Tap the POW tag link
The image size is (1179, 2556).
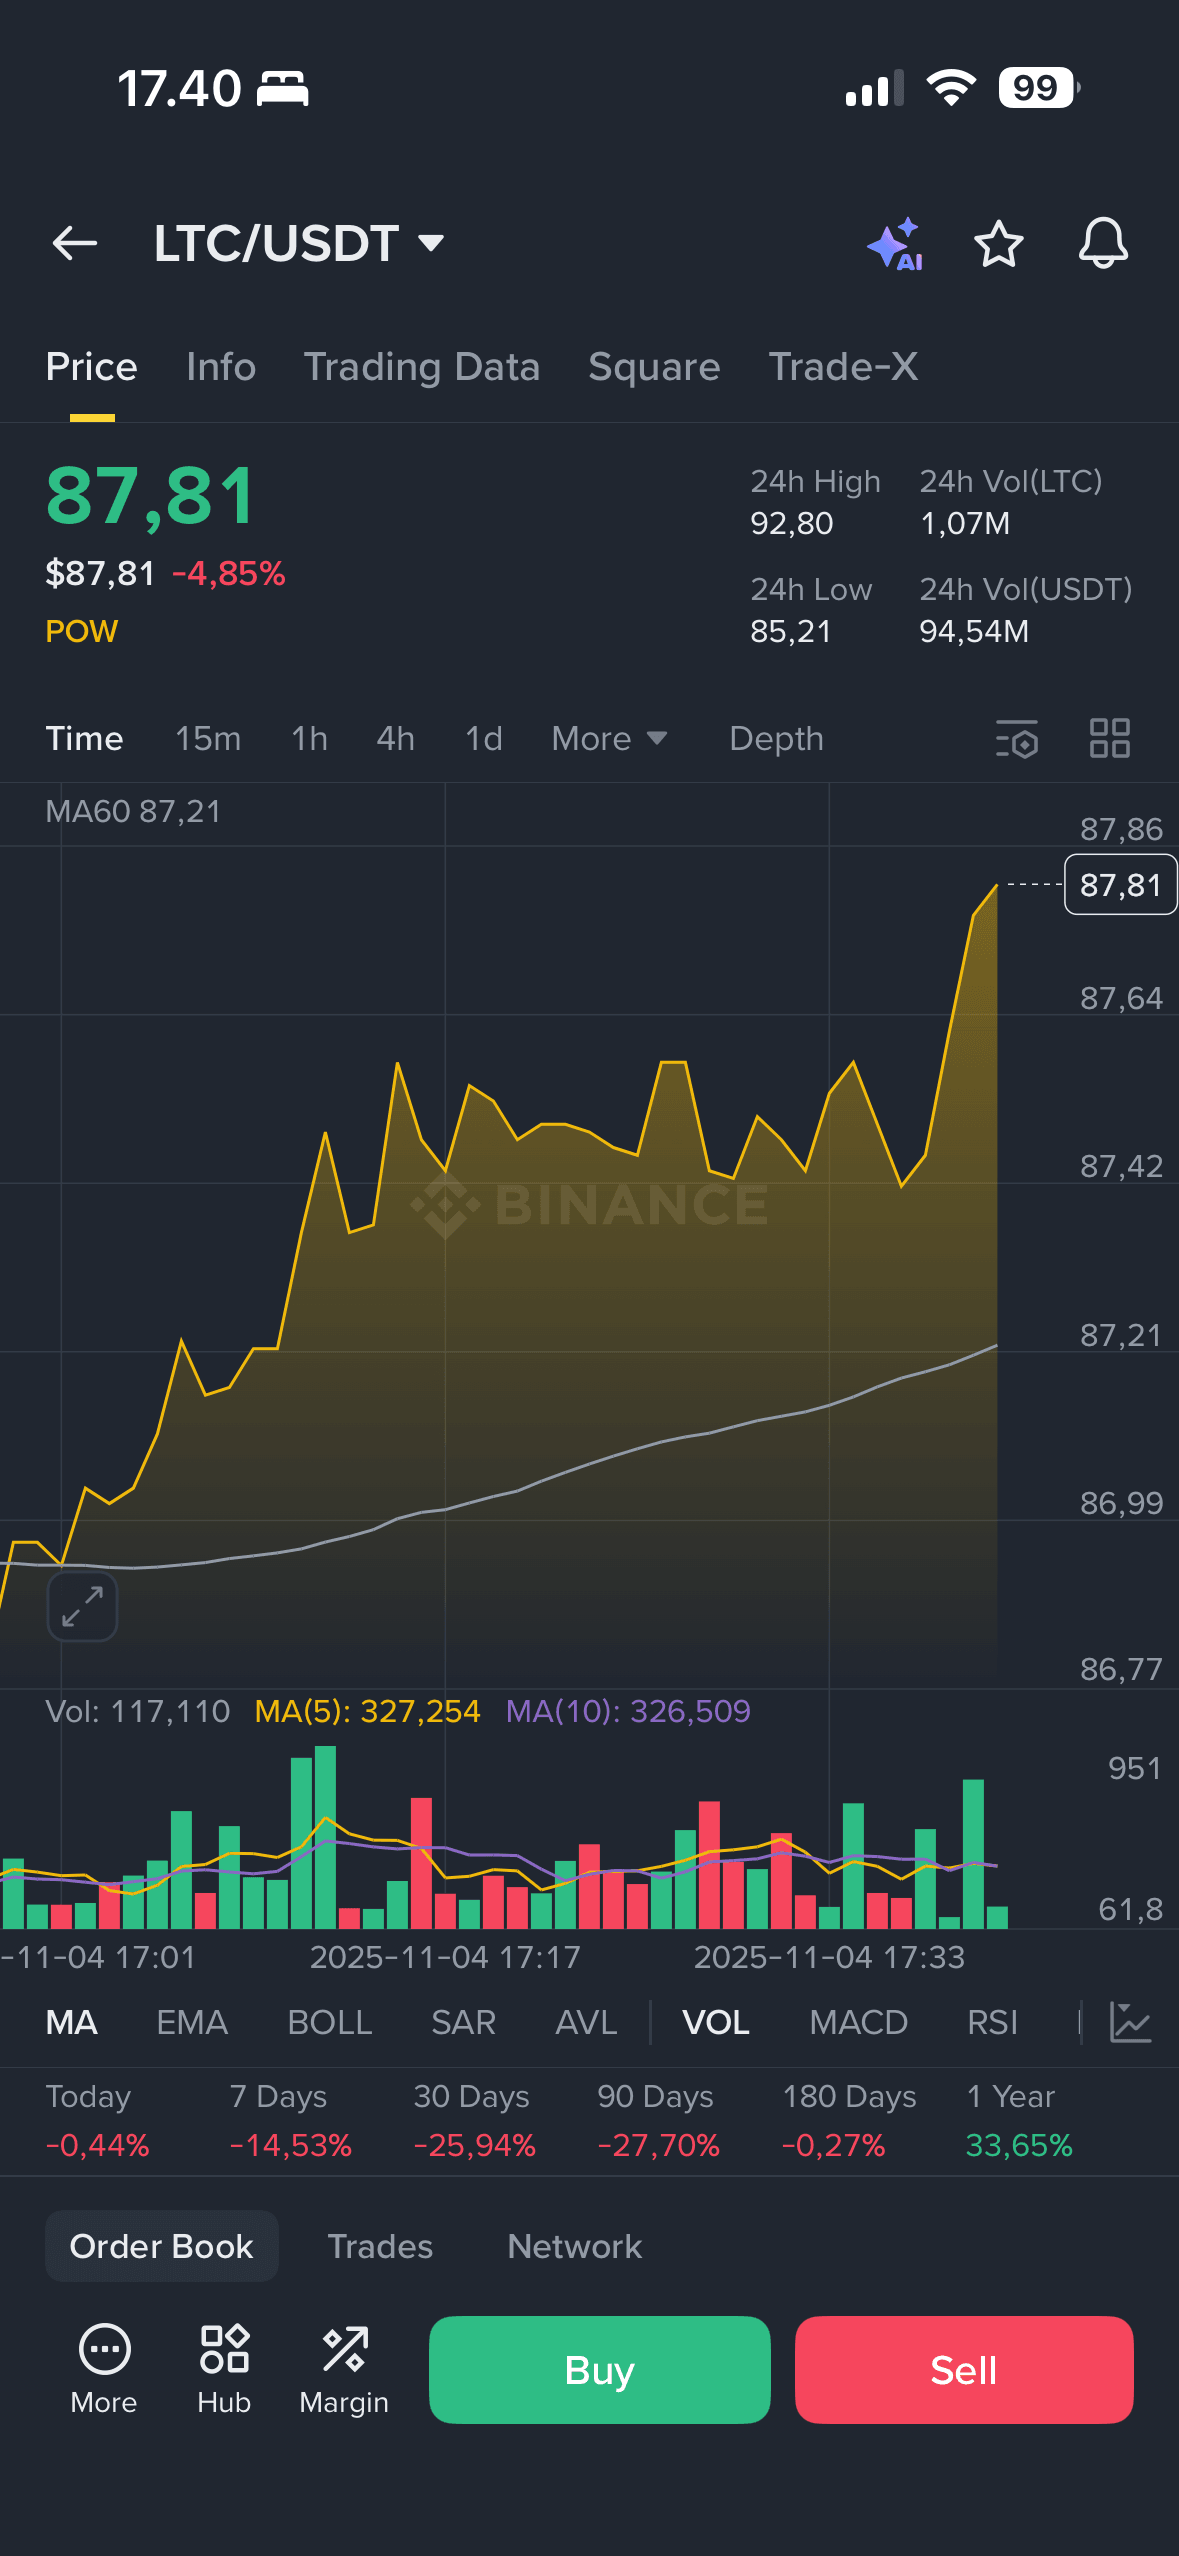tap(82, 631)
